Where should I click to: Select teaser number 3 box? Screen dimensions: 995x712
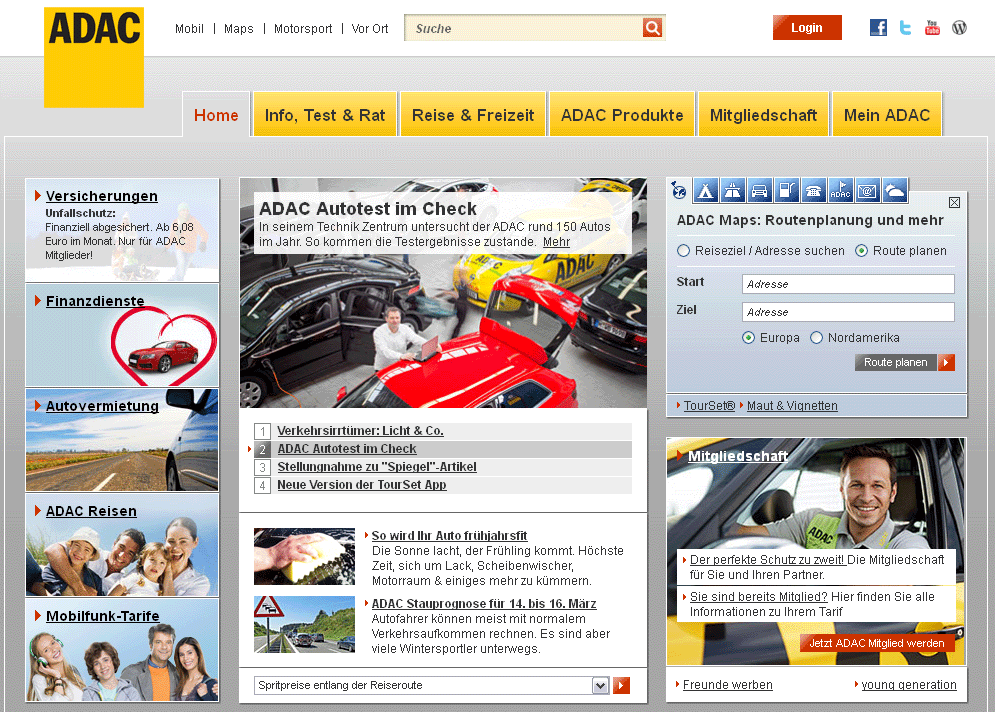coord(262,468)
